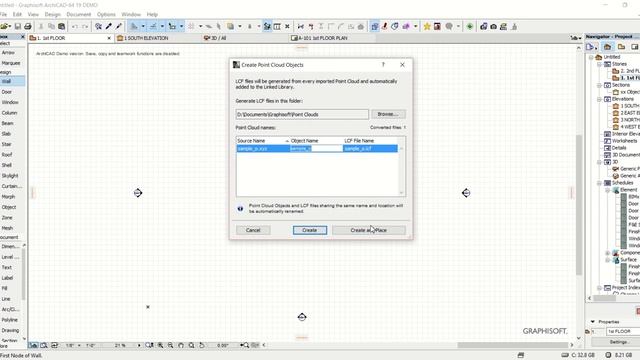The height and width of the screenshot is (360, 640).
Task: Click the zoom in magnifier at bottom bar
Action: (x=160, y=345)
